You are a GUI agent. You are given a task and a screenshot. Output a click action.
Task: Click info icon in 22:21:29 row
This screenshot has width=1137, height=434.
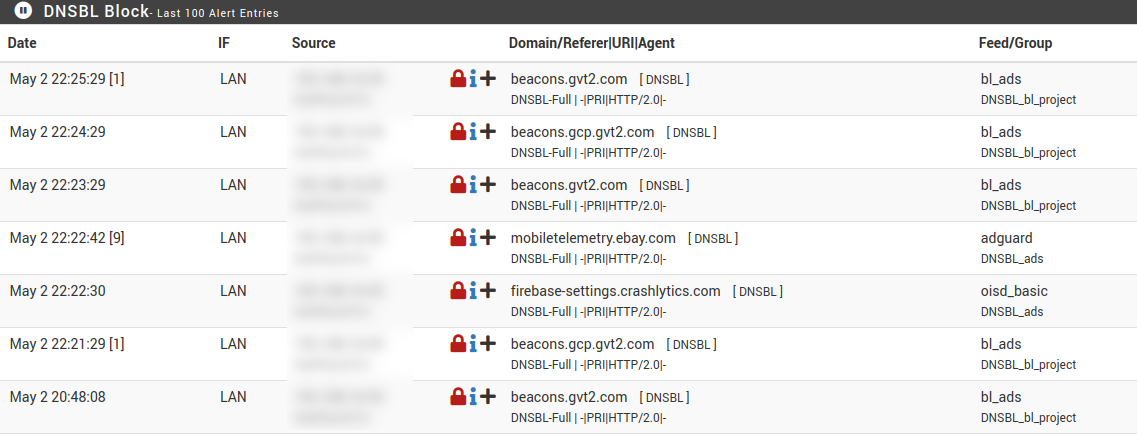click(473, 343)
